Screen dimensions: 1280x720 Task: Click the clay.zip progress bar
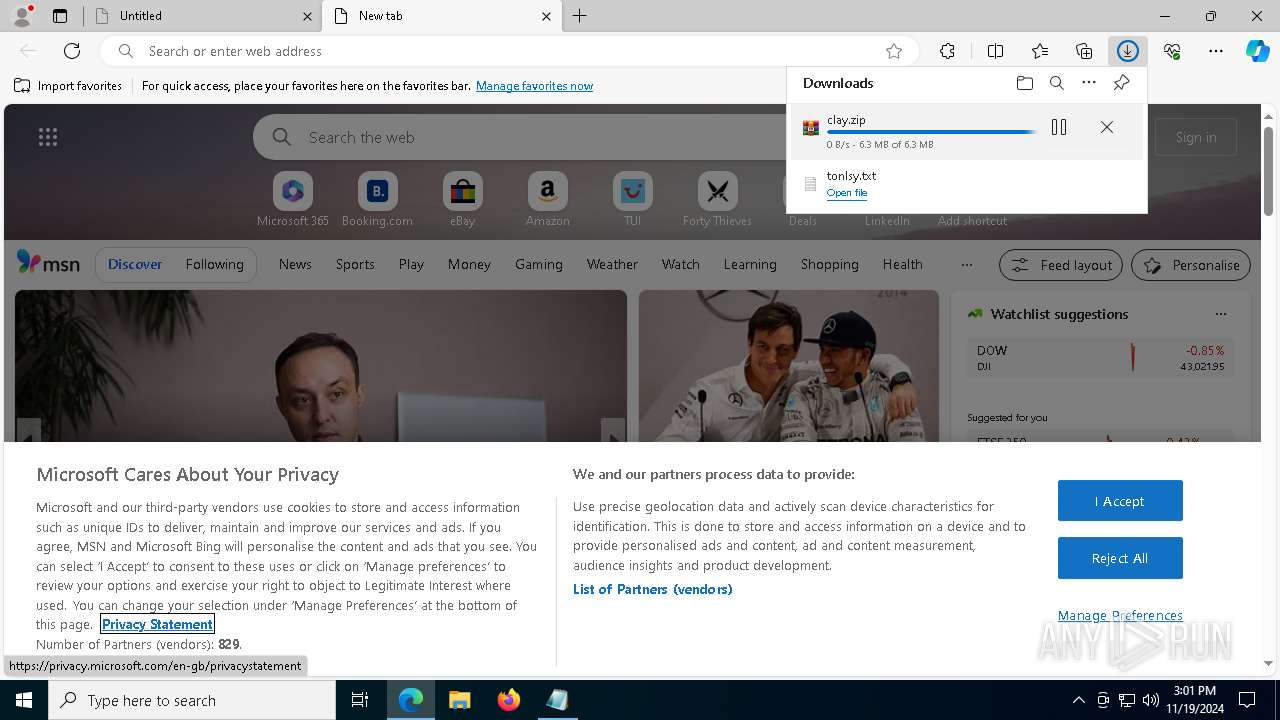pyautogui.click(x=931, y=132)
